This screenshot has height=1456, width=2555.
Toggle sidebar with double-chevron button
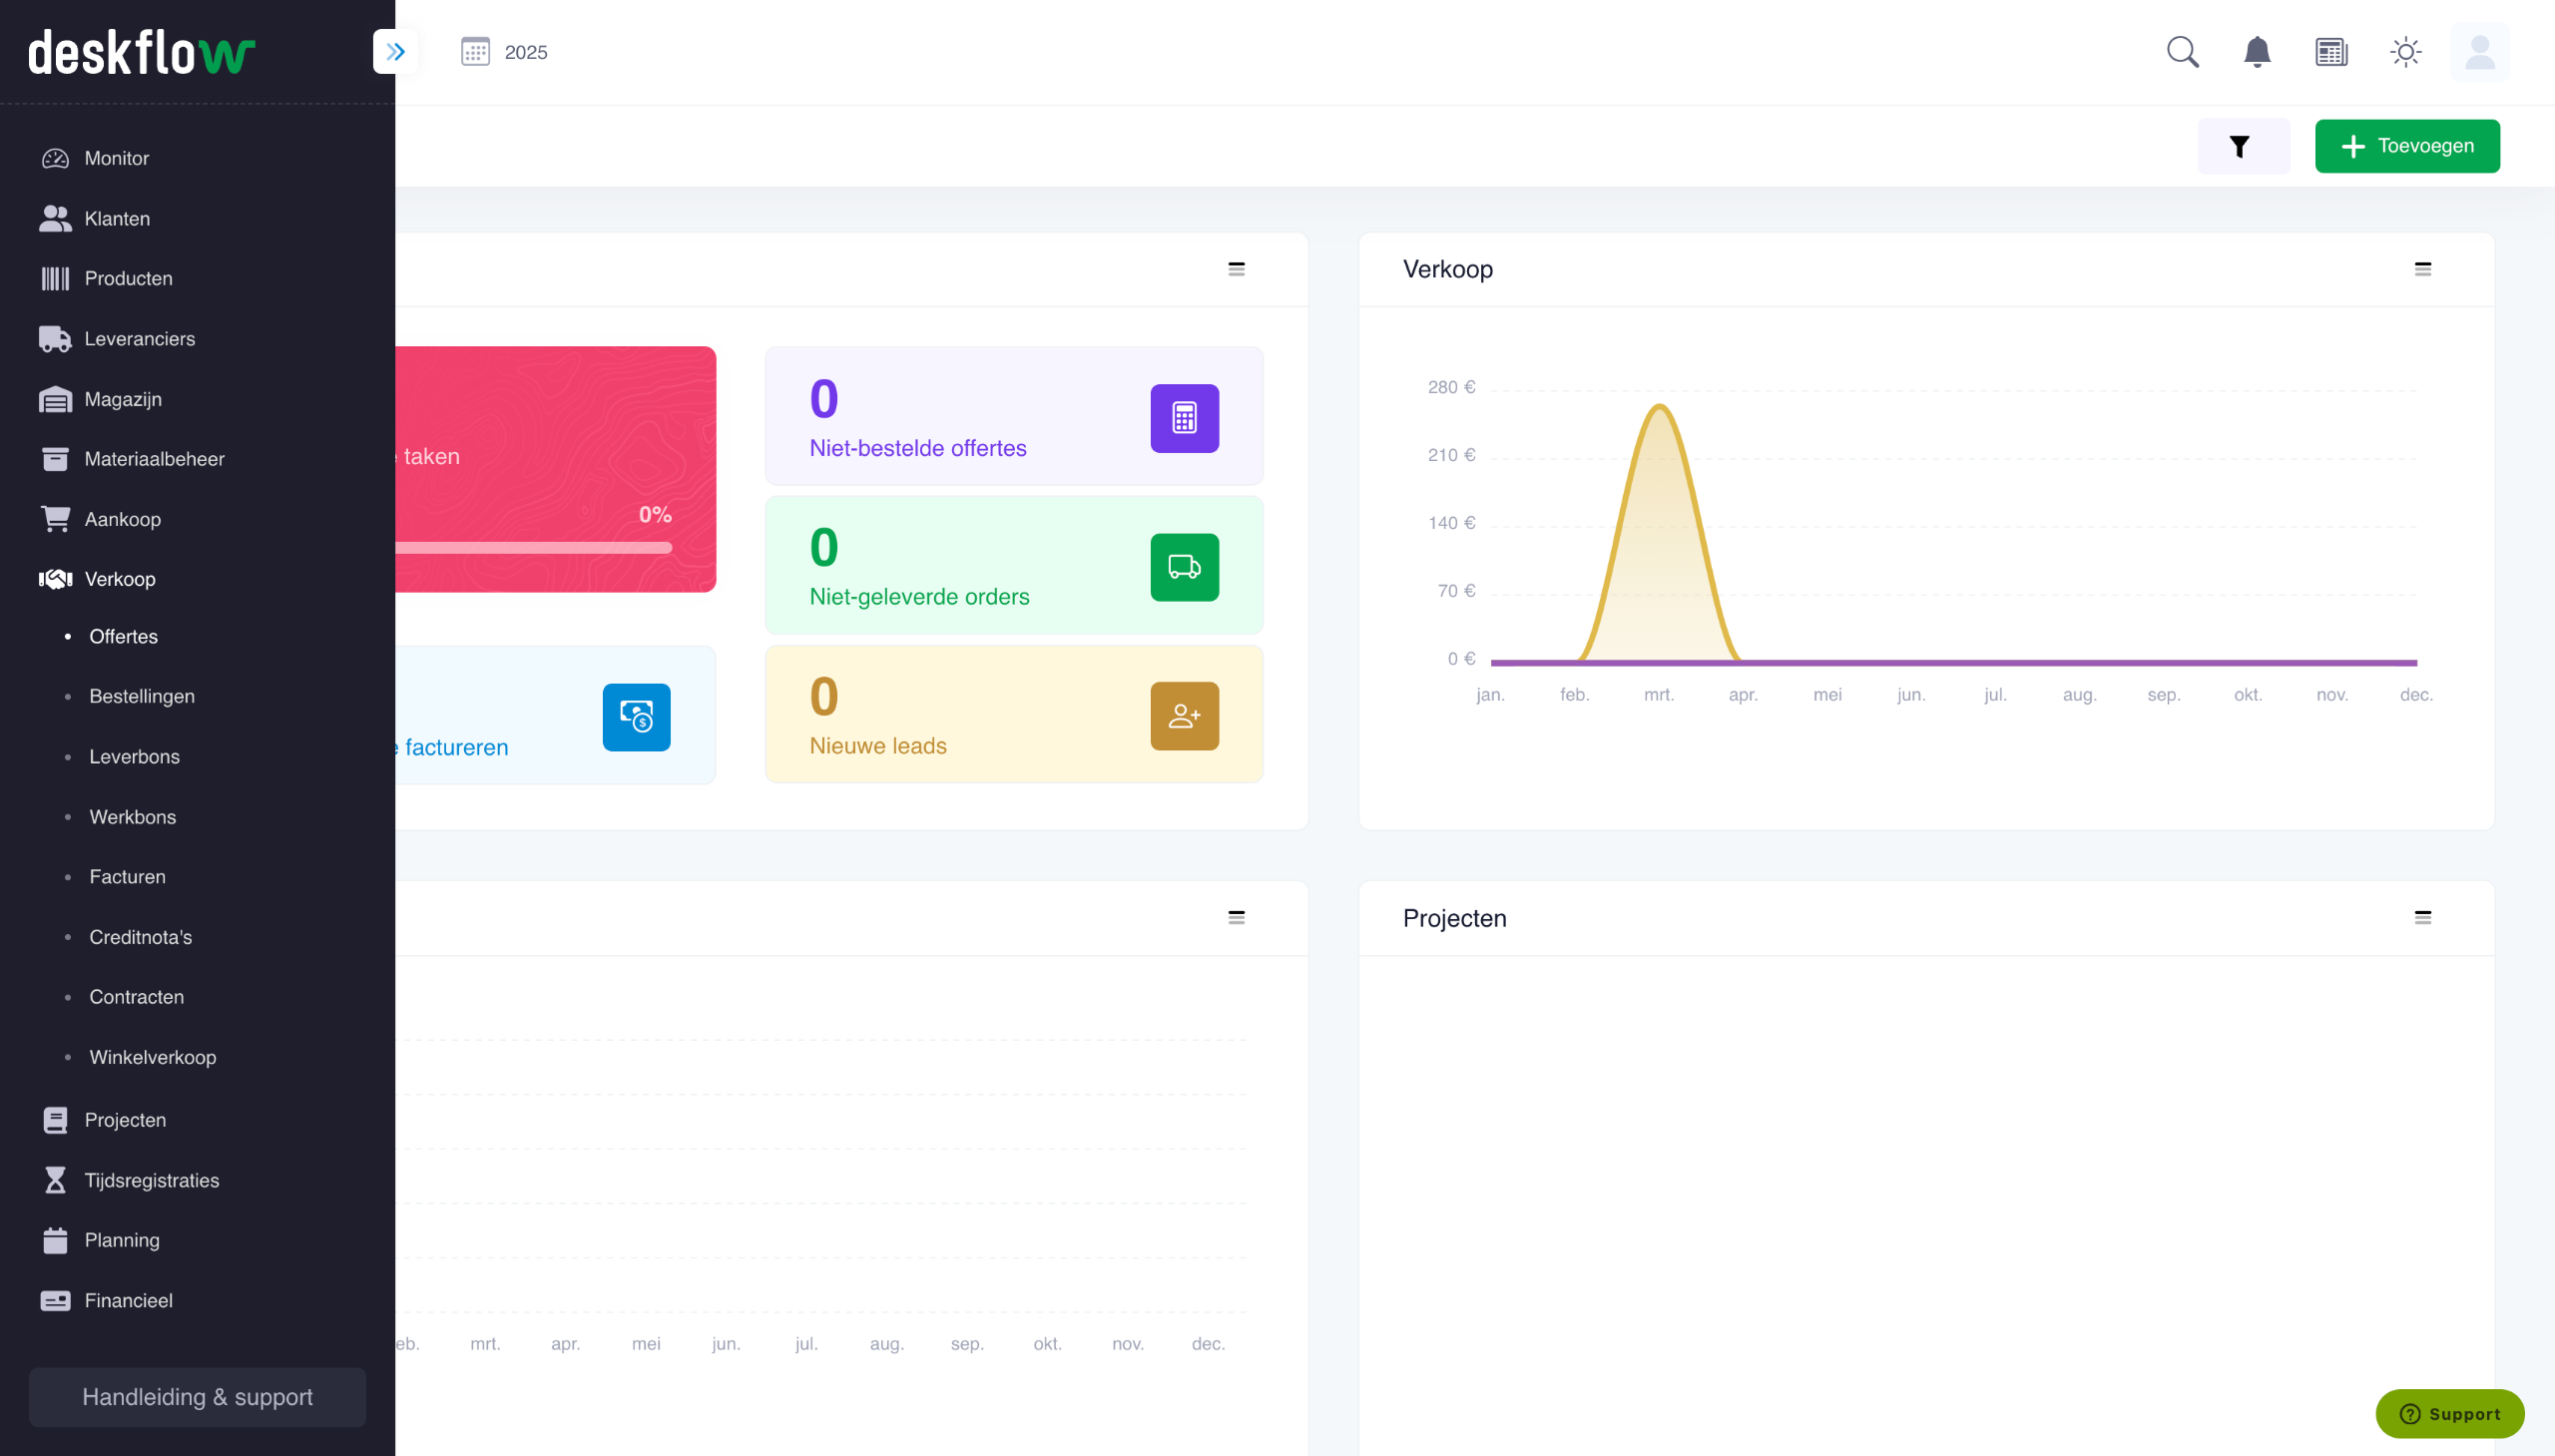click(x=395, y=52)
